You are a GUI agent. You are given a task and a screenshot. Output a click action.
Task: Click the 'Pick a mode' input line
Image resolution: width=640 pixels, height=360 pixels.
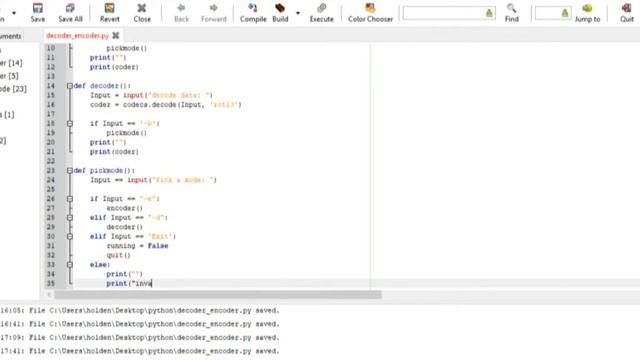pos(153,180)
